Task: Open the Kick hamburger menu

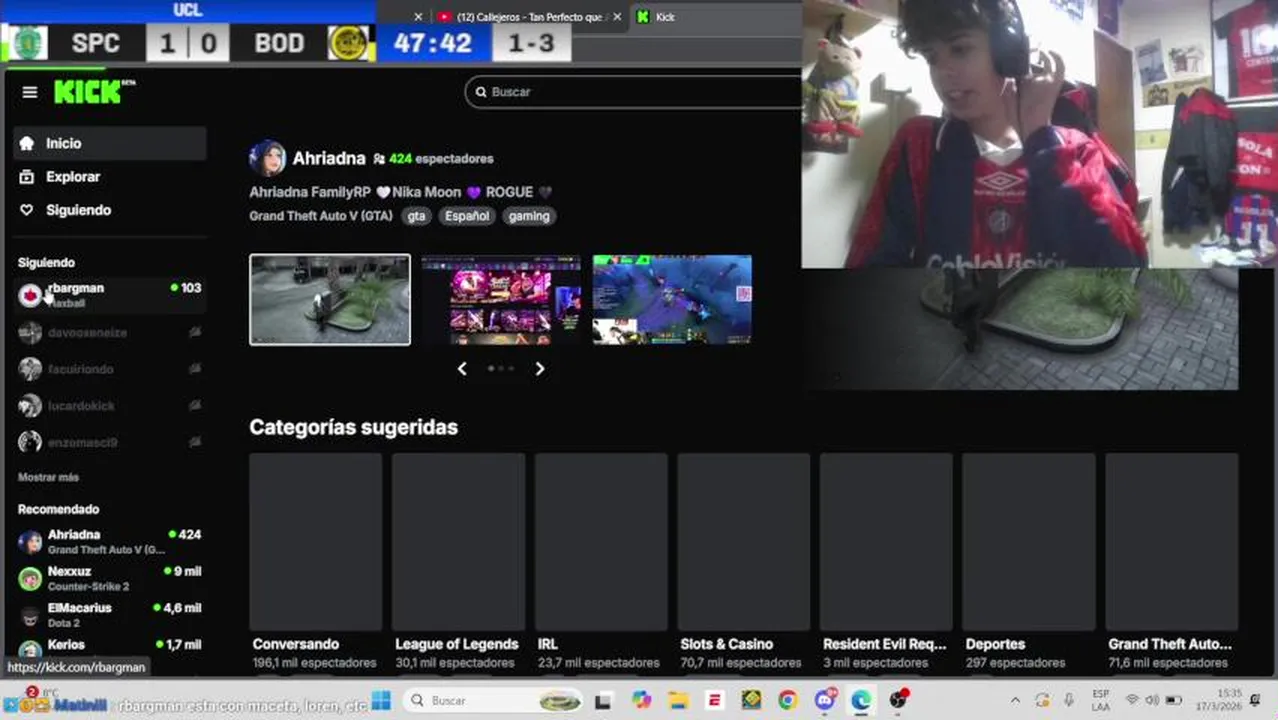Action: point(30,92)
